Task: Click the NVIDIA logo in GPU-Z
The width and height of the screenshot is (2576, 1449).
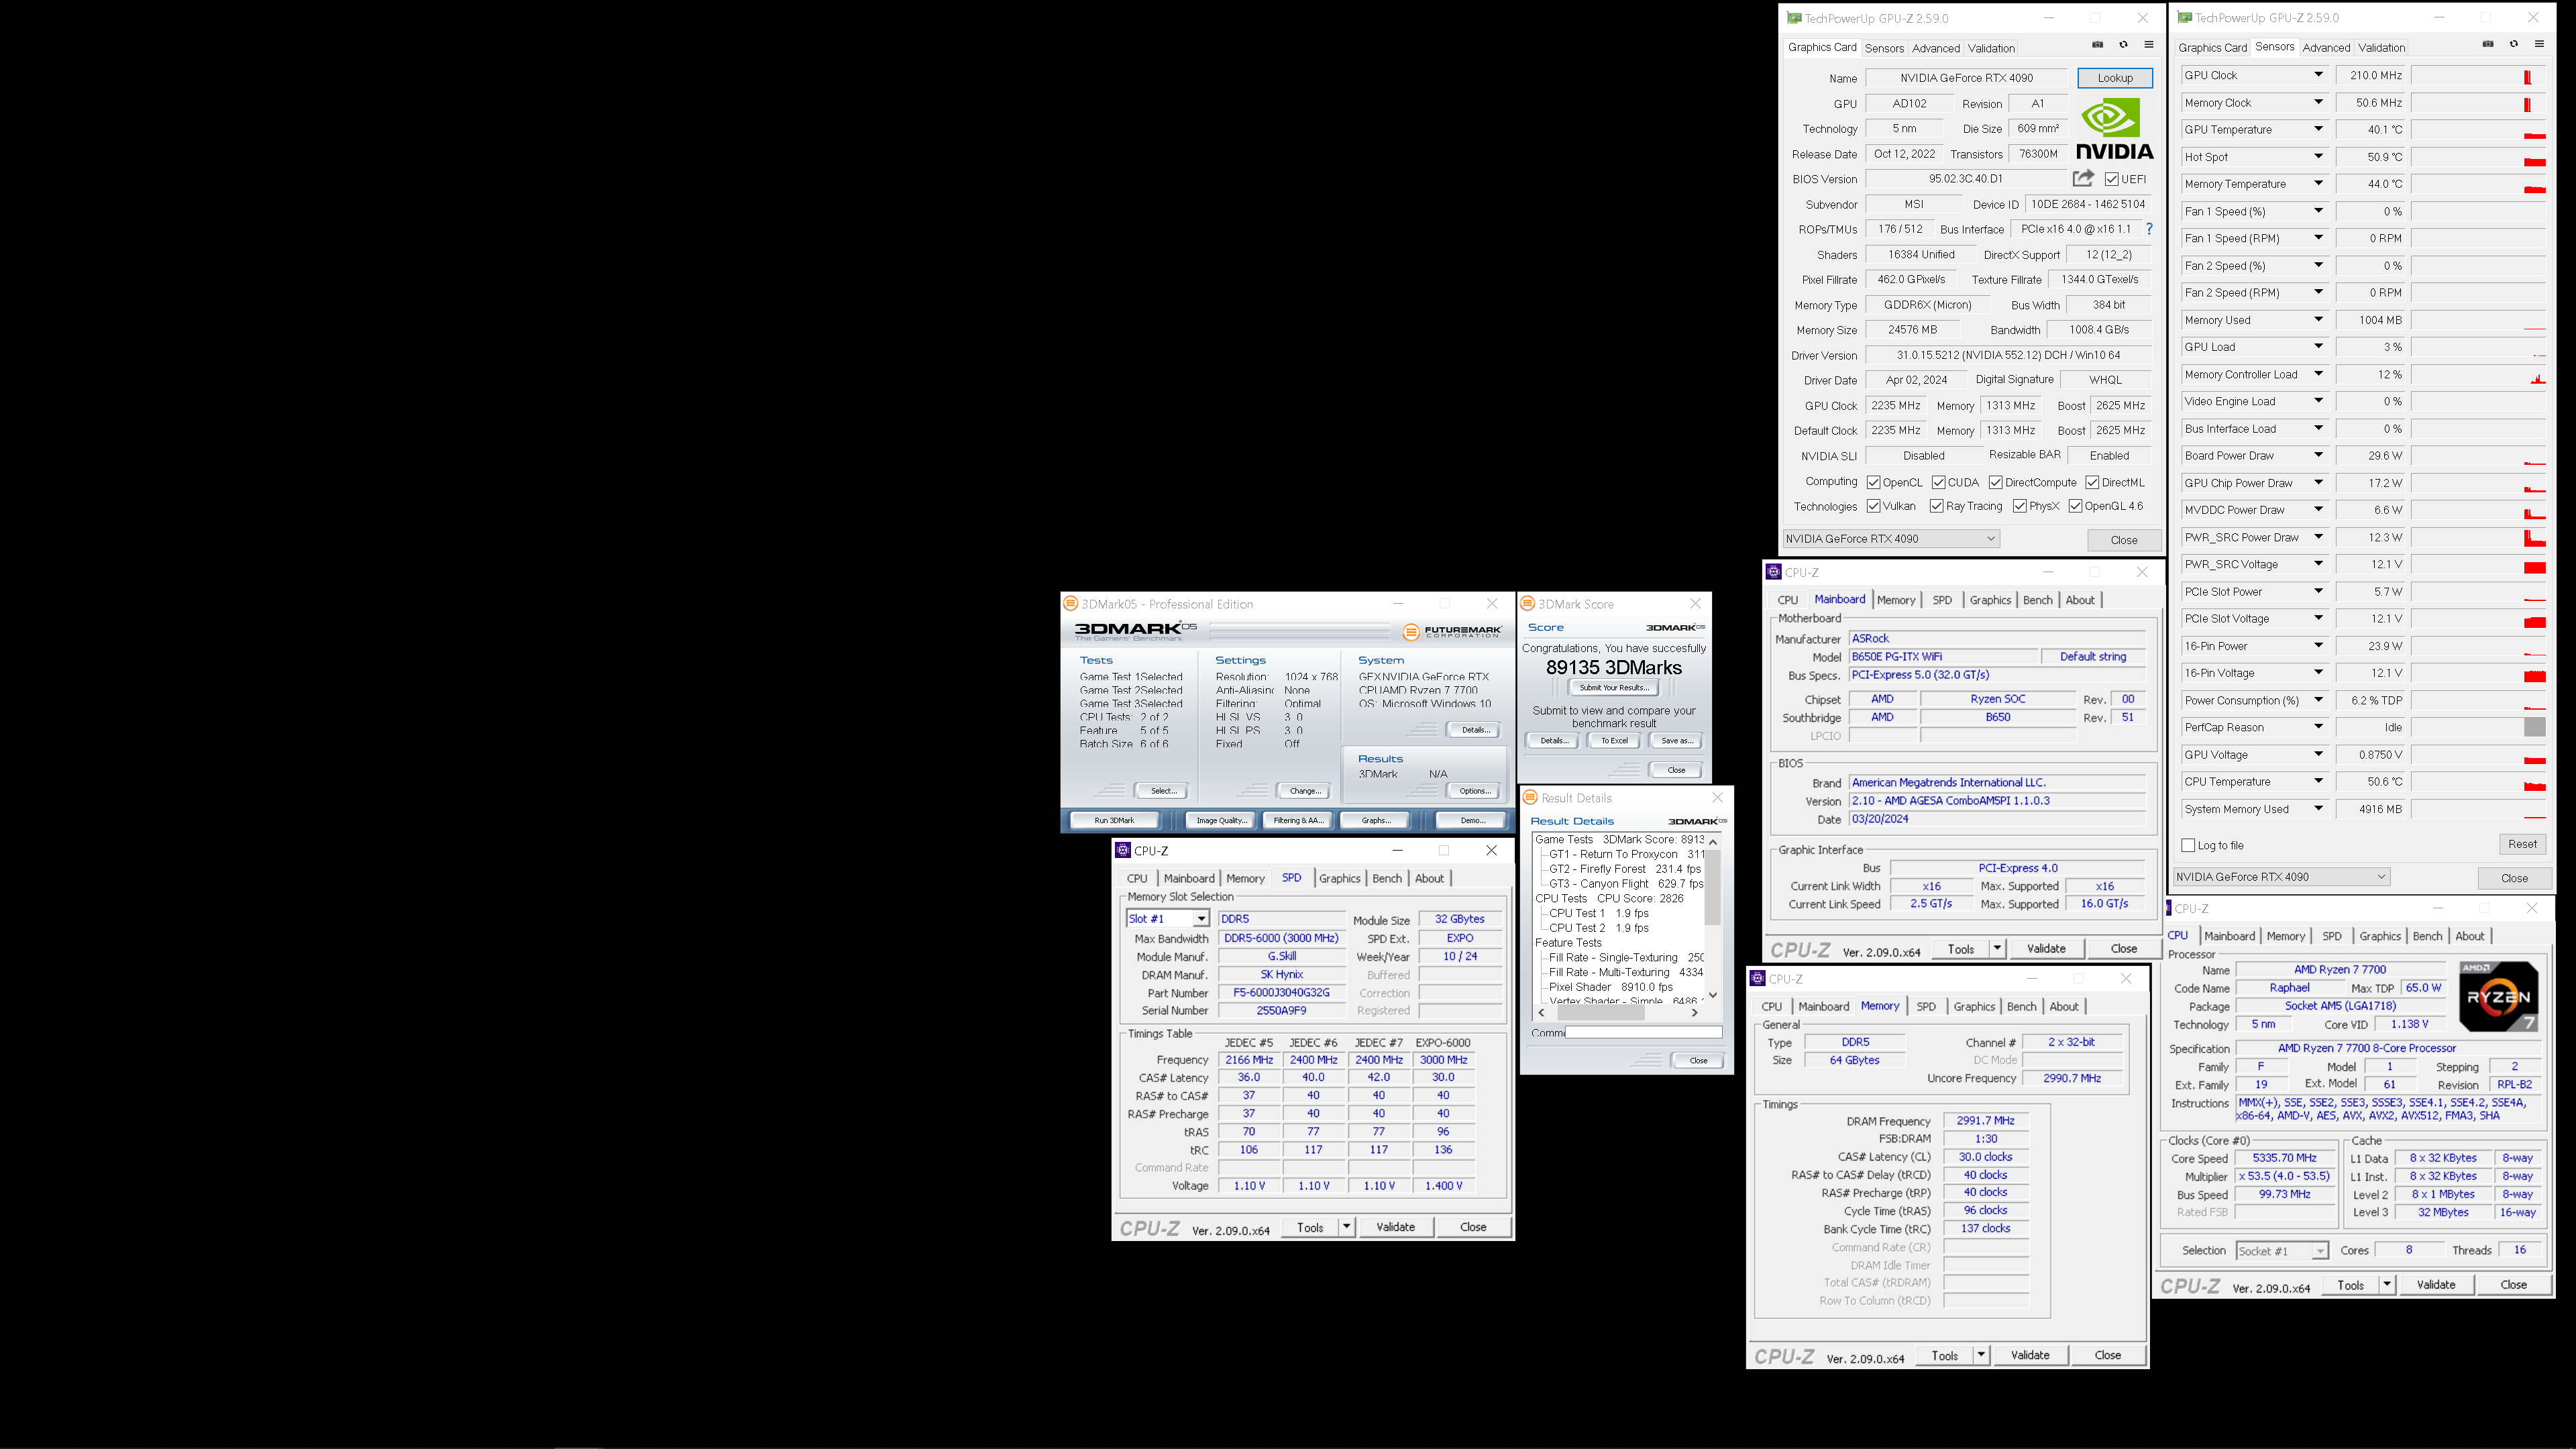Action: coord(2114,129)
